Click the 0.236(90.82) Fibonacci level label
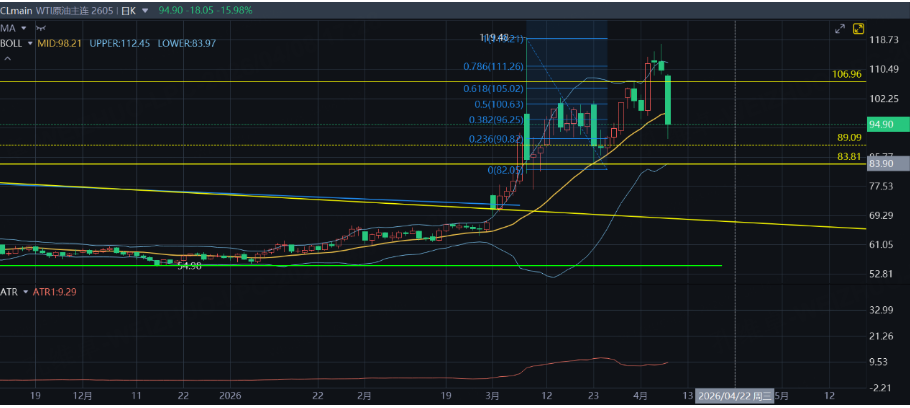910x408 pixels. point(496,139)
